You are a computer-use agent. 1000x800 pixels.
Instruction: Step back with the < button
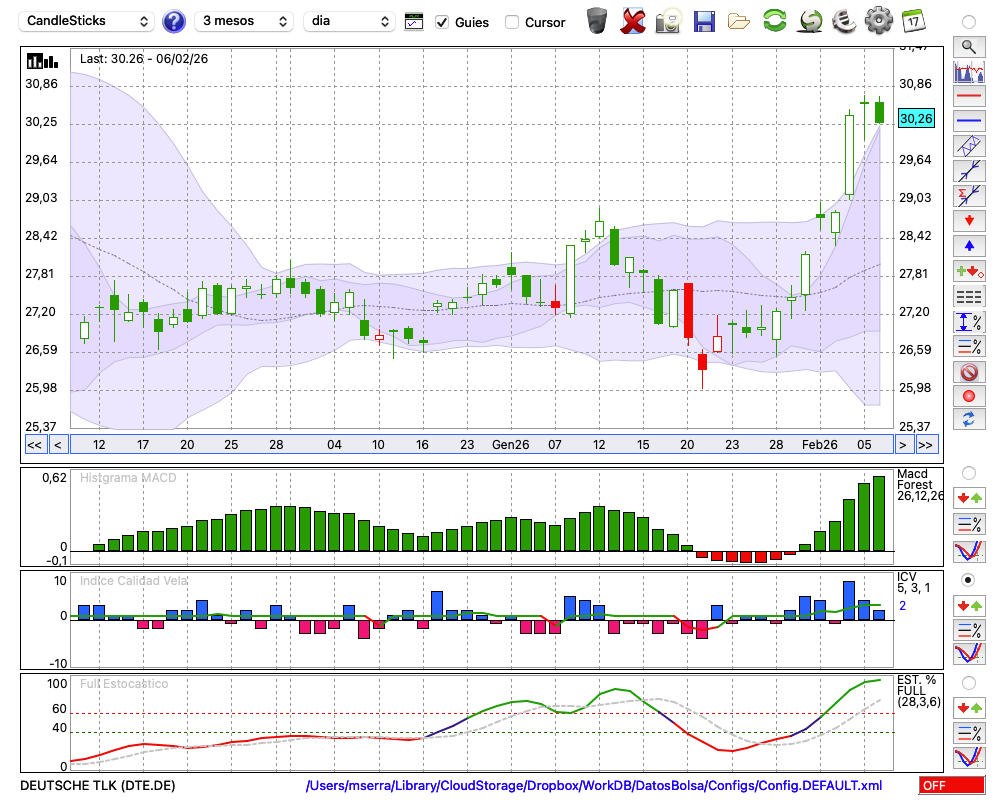click(57, 445)
